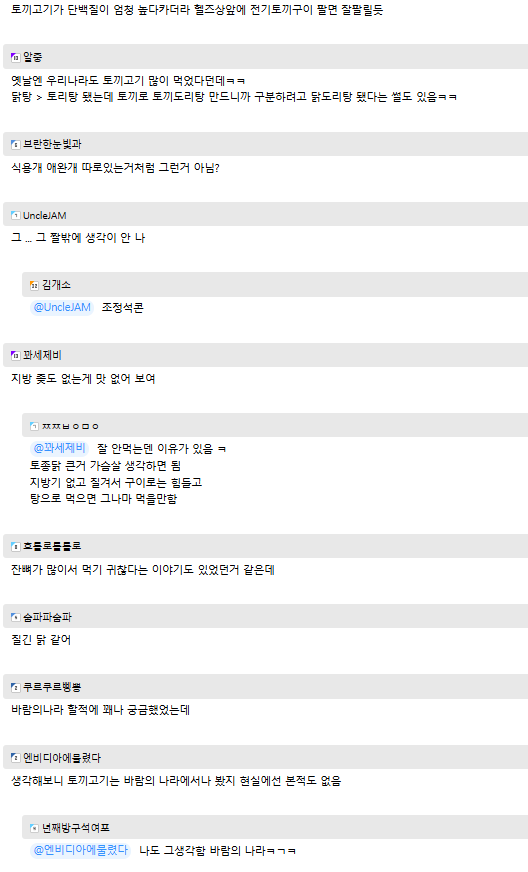Click the level icon beside 엔비디아에물렸다
The width and height of the screenshot is (528, 872).
16,758
